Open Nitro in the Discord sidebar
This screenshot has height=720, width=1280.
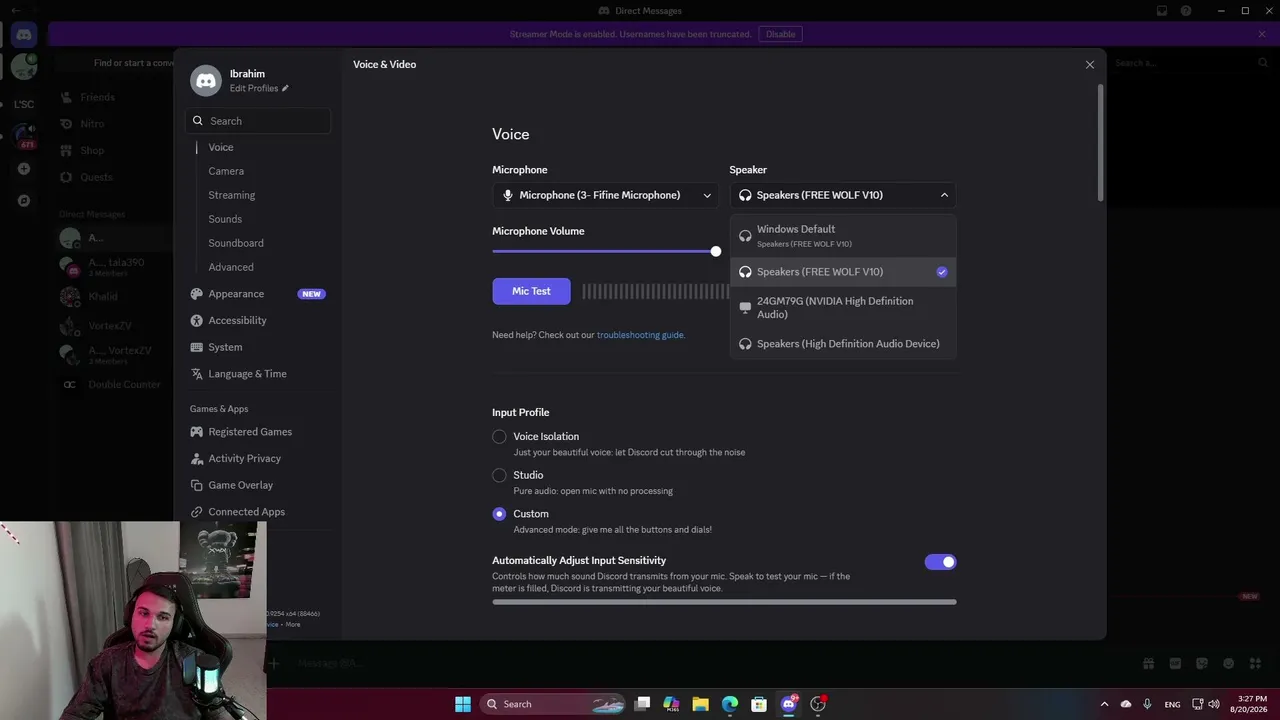tap(92, 124)
